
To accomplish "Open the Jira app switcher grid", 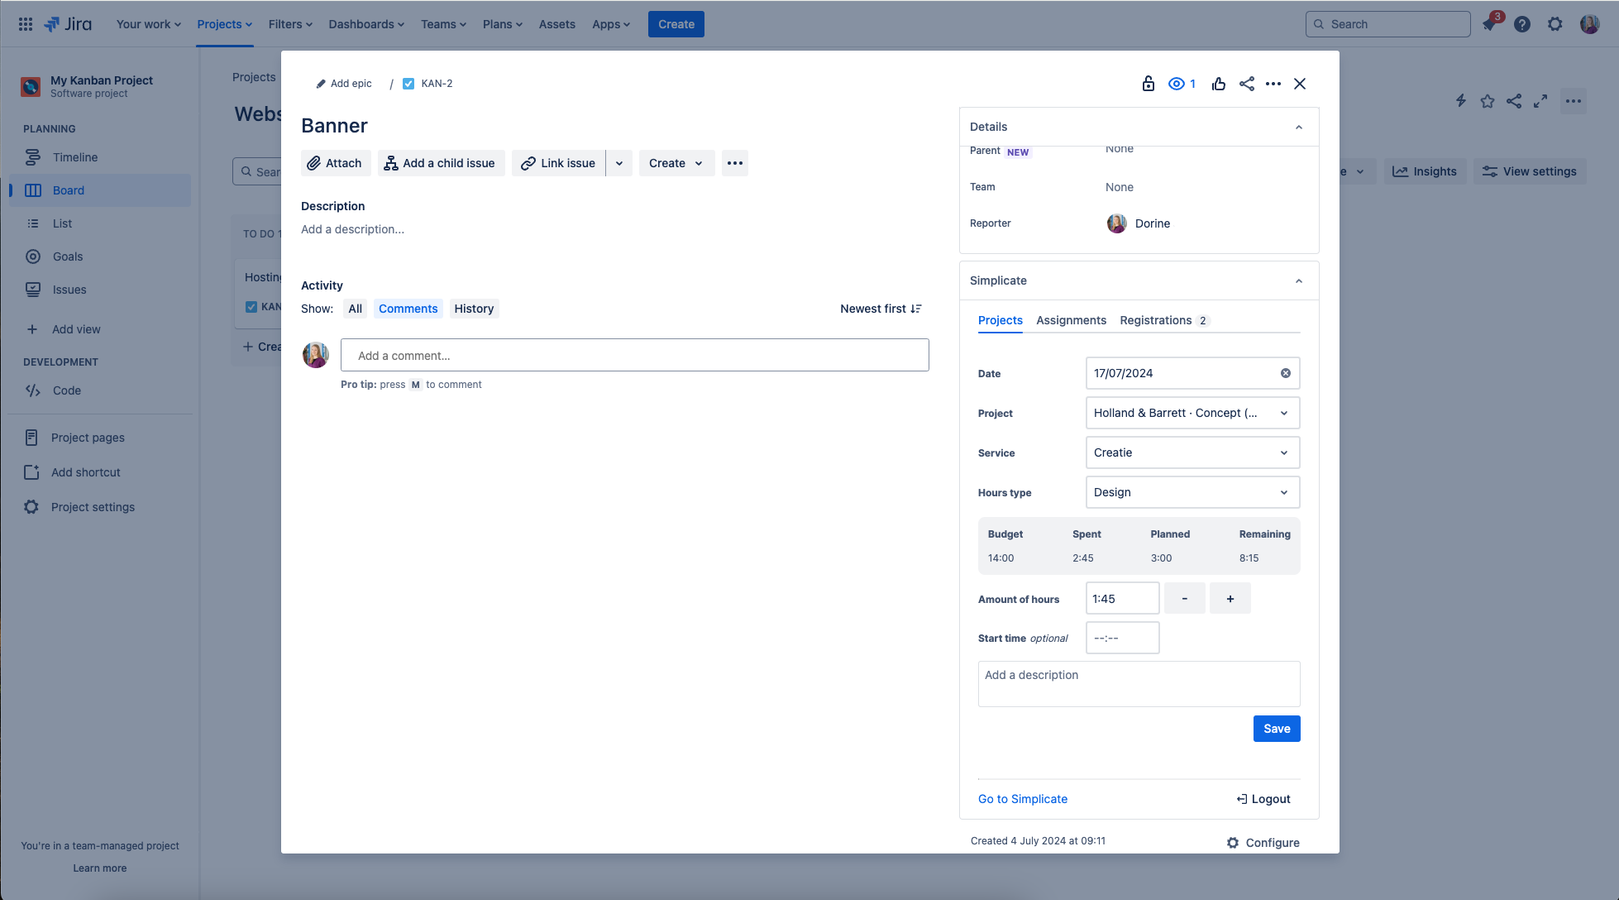I will [x=25, y=24].
